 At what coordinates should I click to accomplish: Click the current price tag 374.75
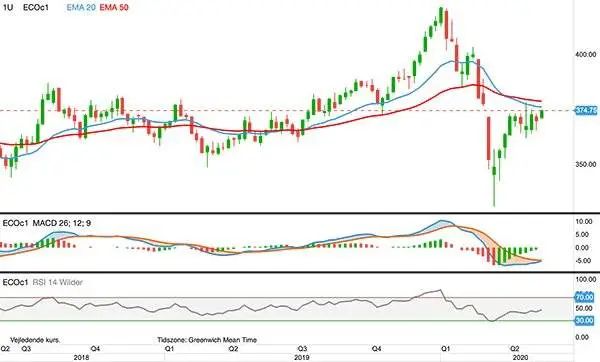tap(586, 111)
